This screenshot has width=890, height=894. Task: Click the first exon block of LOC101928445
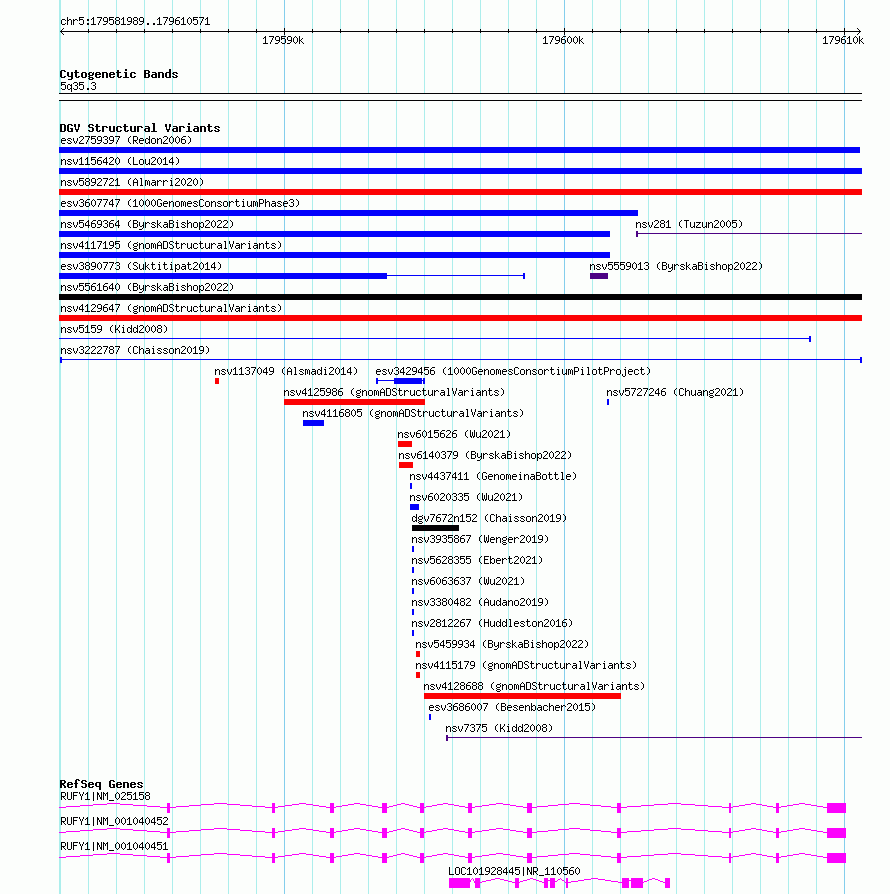coord(460,883)
